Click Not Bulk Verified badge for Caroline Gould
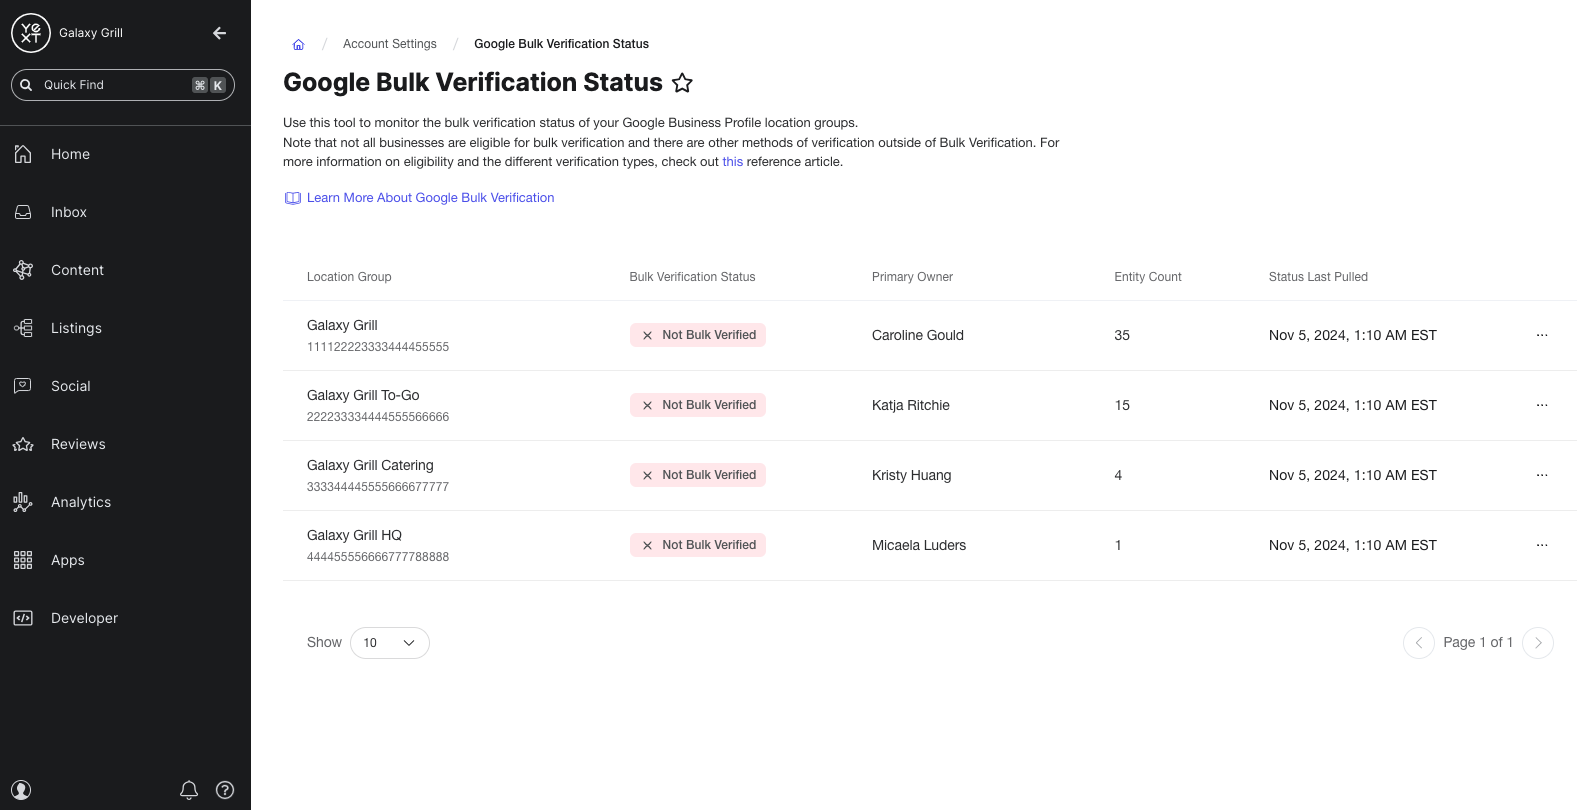Image resolution: width=1577 pixels, height=810 pixels. click(698, 335)
